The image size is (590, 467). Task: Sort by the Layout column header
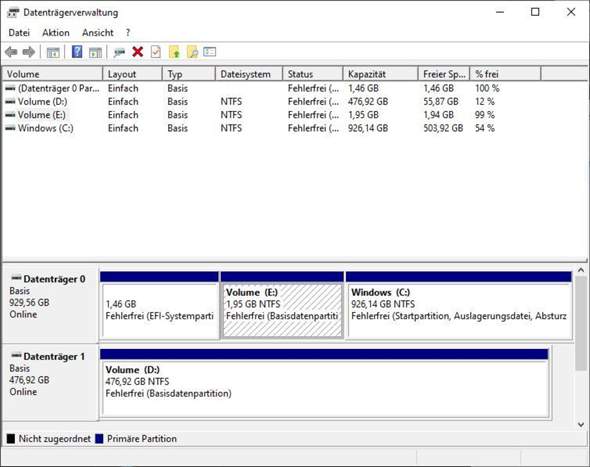pyautogui.click(x=132, y=74)
